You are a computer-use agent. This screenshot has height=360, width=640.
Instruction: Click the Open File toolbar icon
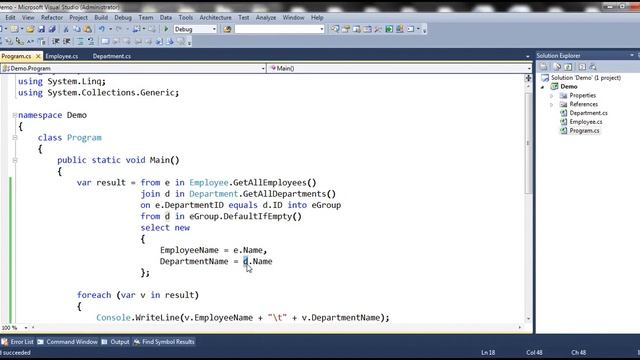tap(30, 29)
